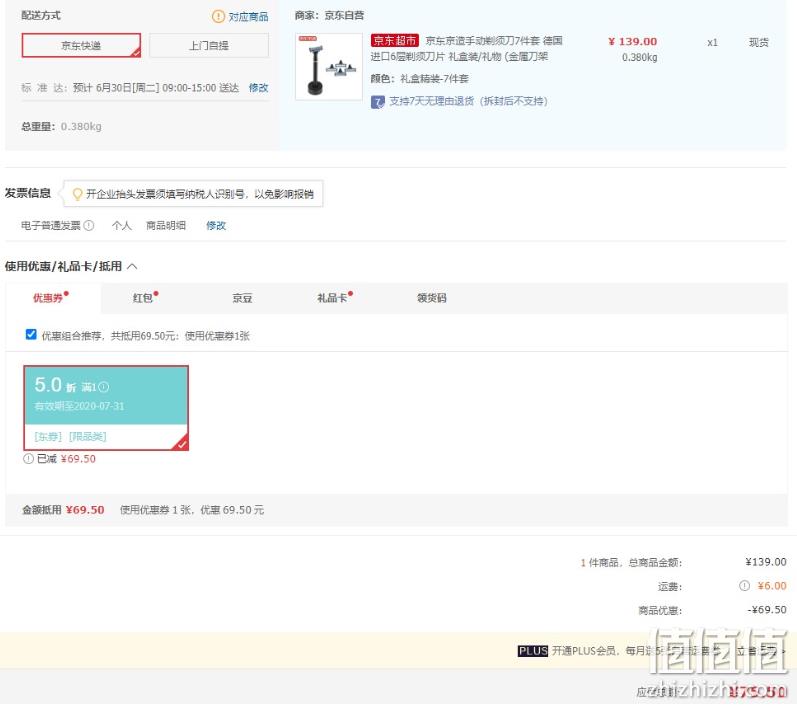The width and height of the screenshot is (797, 707).
Task: Modify the delivery time 修改 link
Action: (x=258, y=87)
